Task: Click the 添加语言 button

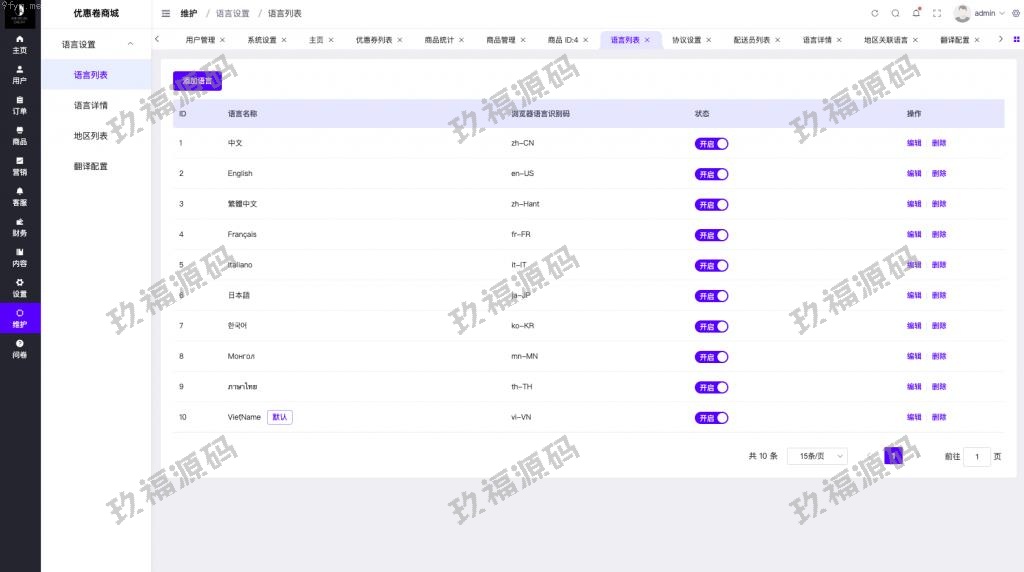Action: coord(197,81)
